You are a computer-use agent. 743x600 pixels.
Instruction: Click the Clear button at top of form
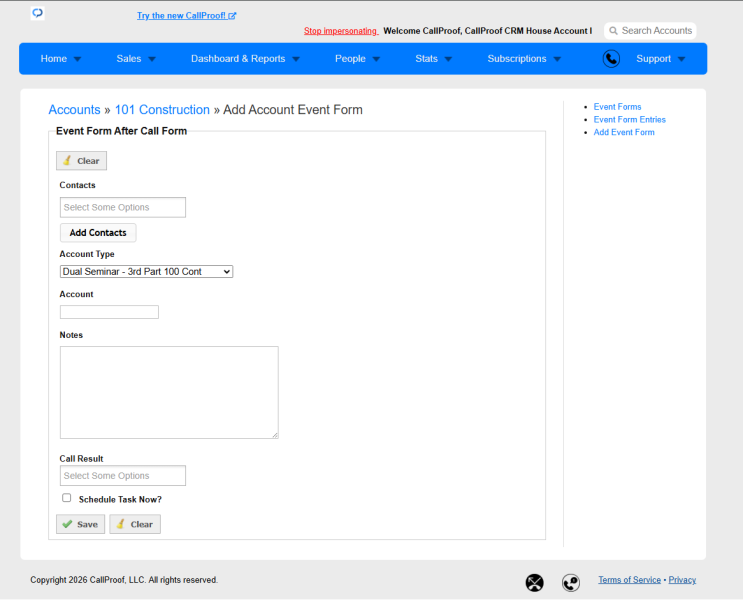(x=82, y=161)
